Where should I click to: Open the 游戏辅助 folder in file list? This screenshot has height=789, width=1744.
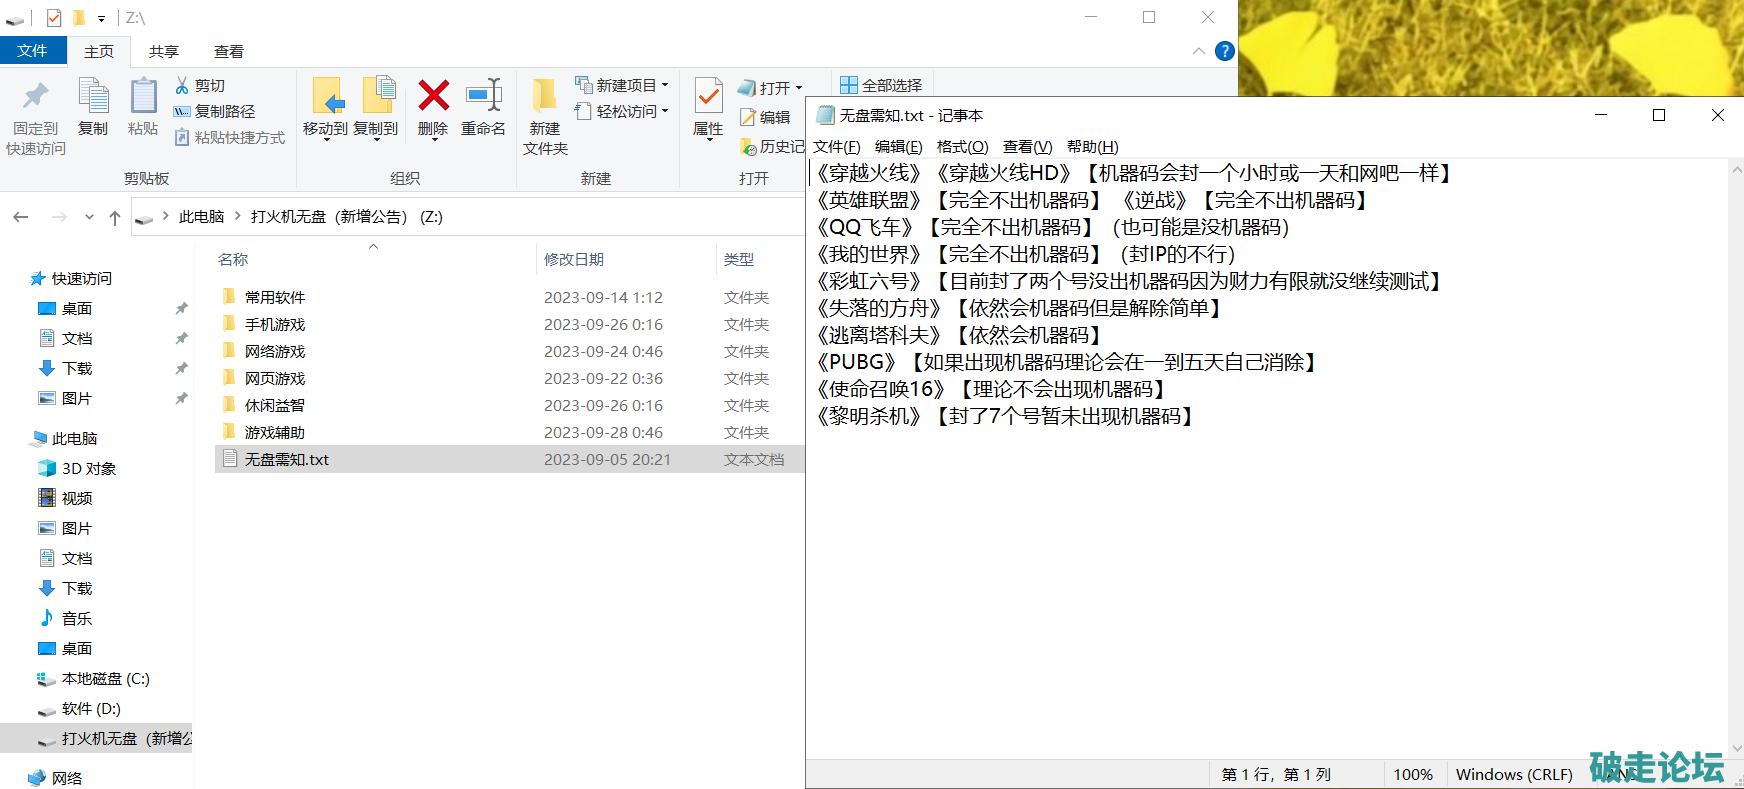click(x=275, y=432)
